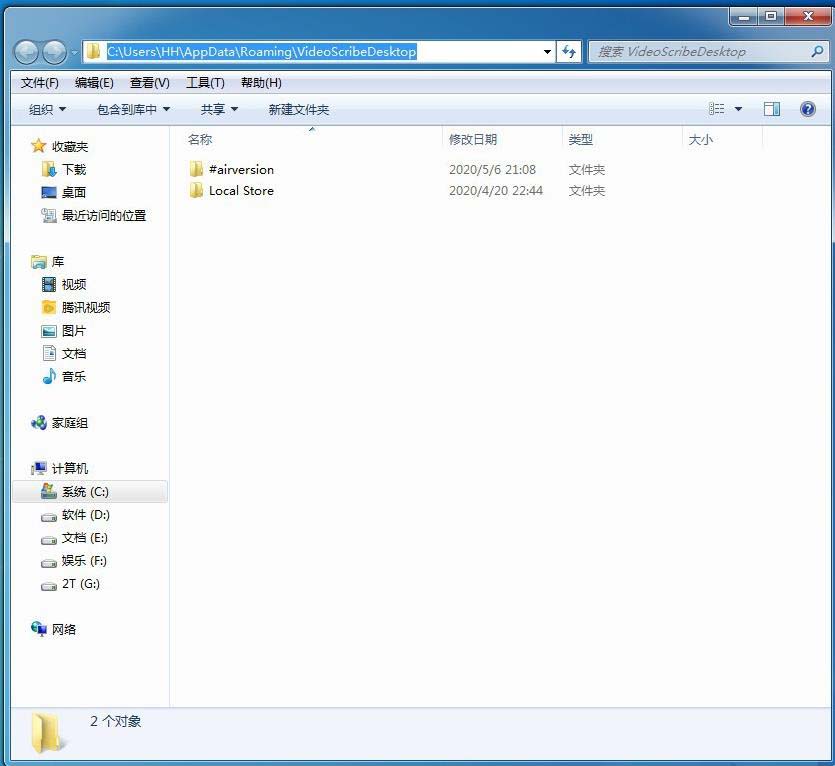Click the change view icon
The width and height of the screenshot is (835, 766).
pos(716,109)
